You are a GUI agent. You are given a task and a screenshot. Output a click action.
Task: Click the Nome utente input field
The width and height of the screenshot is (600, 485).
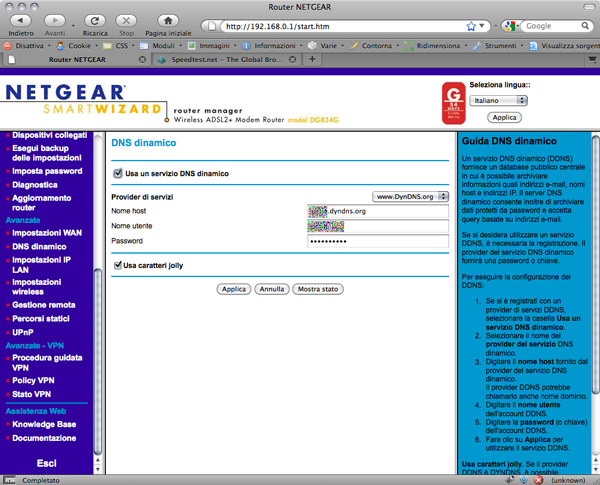(378, 226)
